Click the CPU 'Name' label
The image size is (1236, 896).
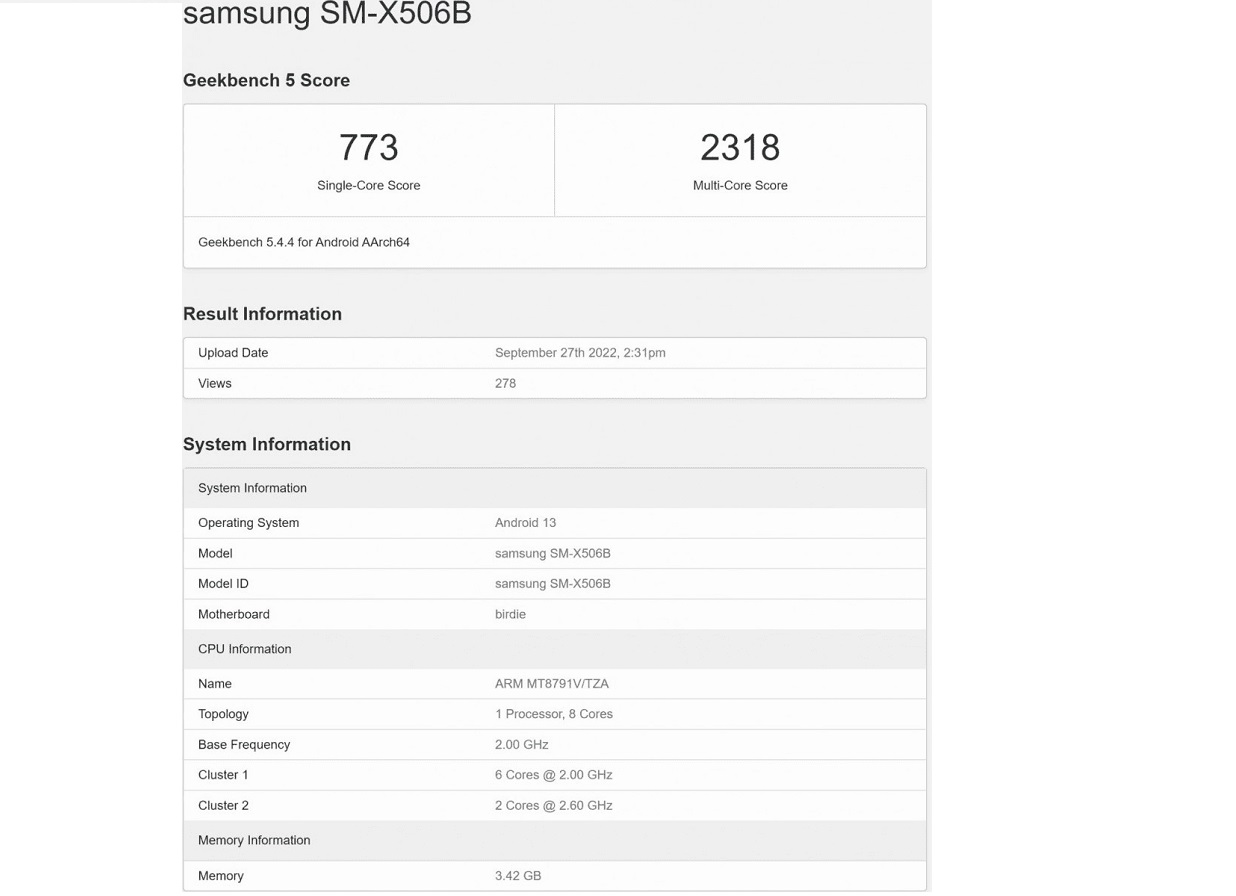coord(215,684)
